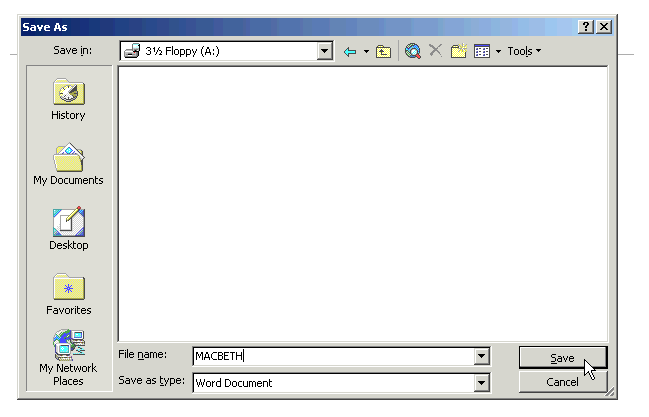The height and width of the screenshot is (417, 649).
Task: Open the History location
Action: click(x=68, y=100)
